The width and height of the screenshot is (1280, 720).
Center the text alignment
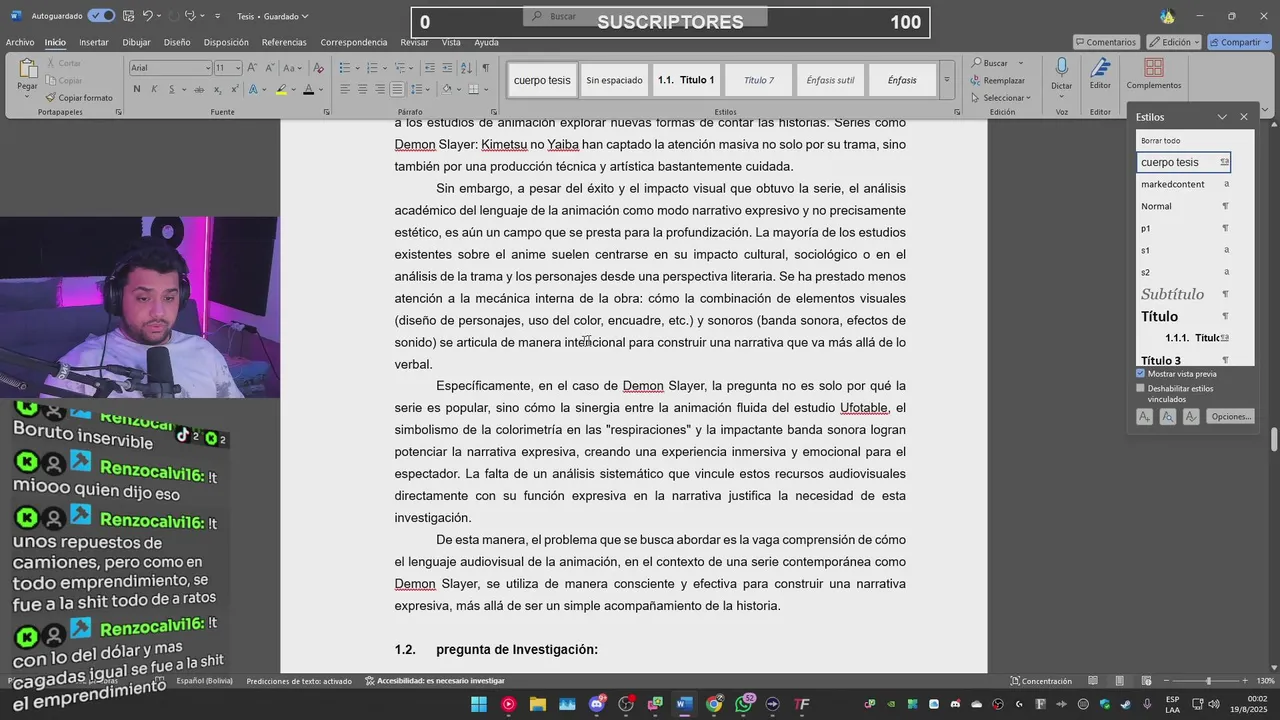click(x=362, y=89)
